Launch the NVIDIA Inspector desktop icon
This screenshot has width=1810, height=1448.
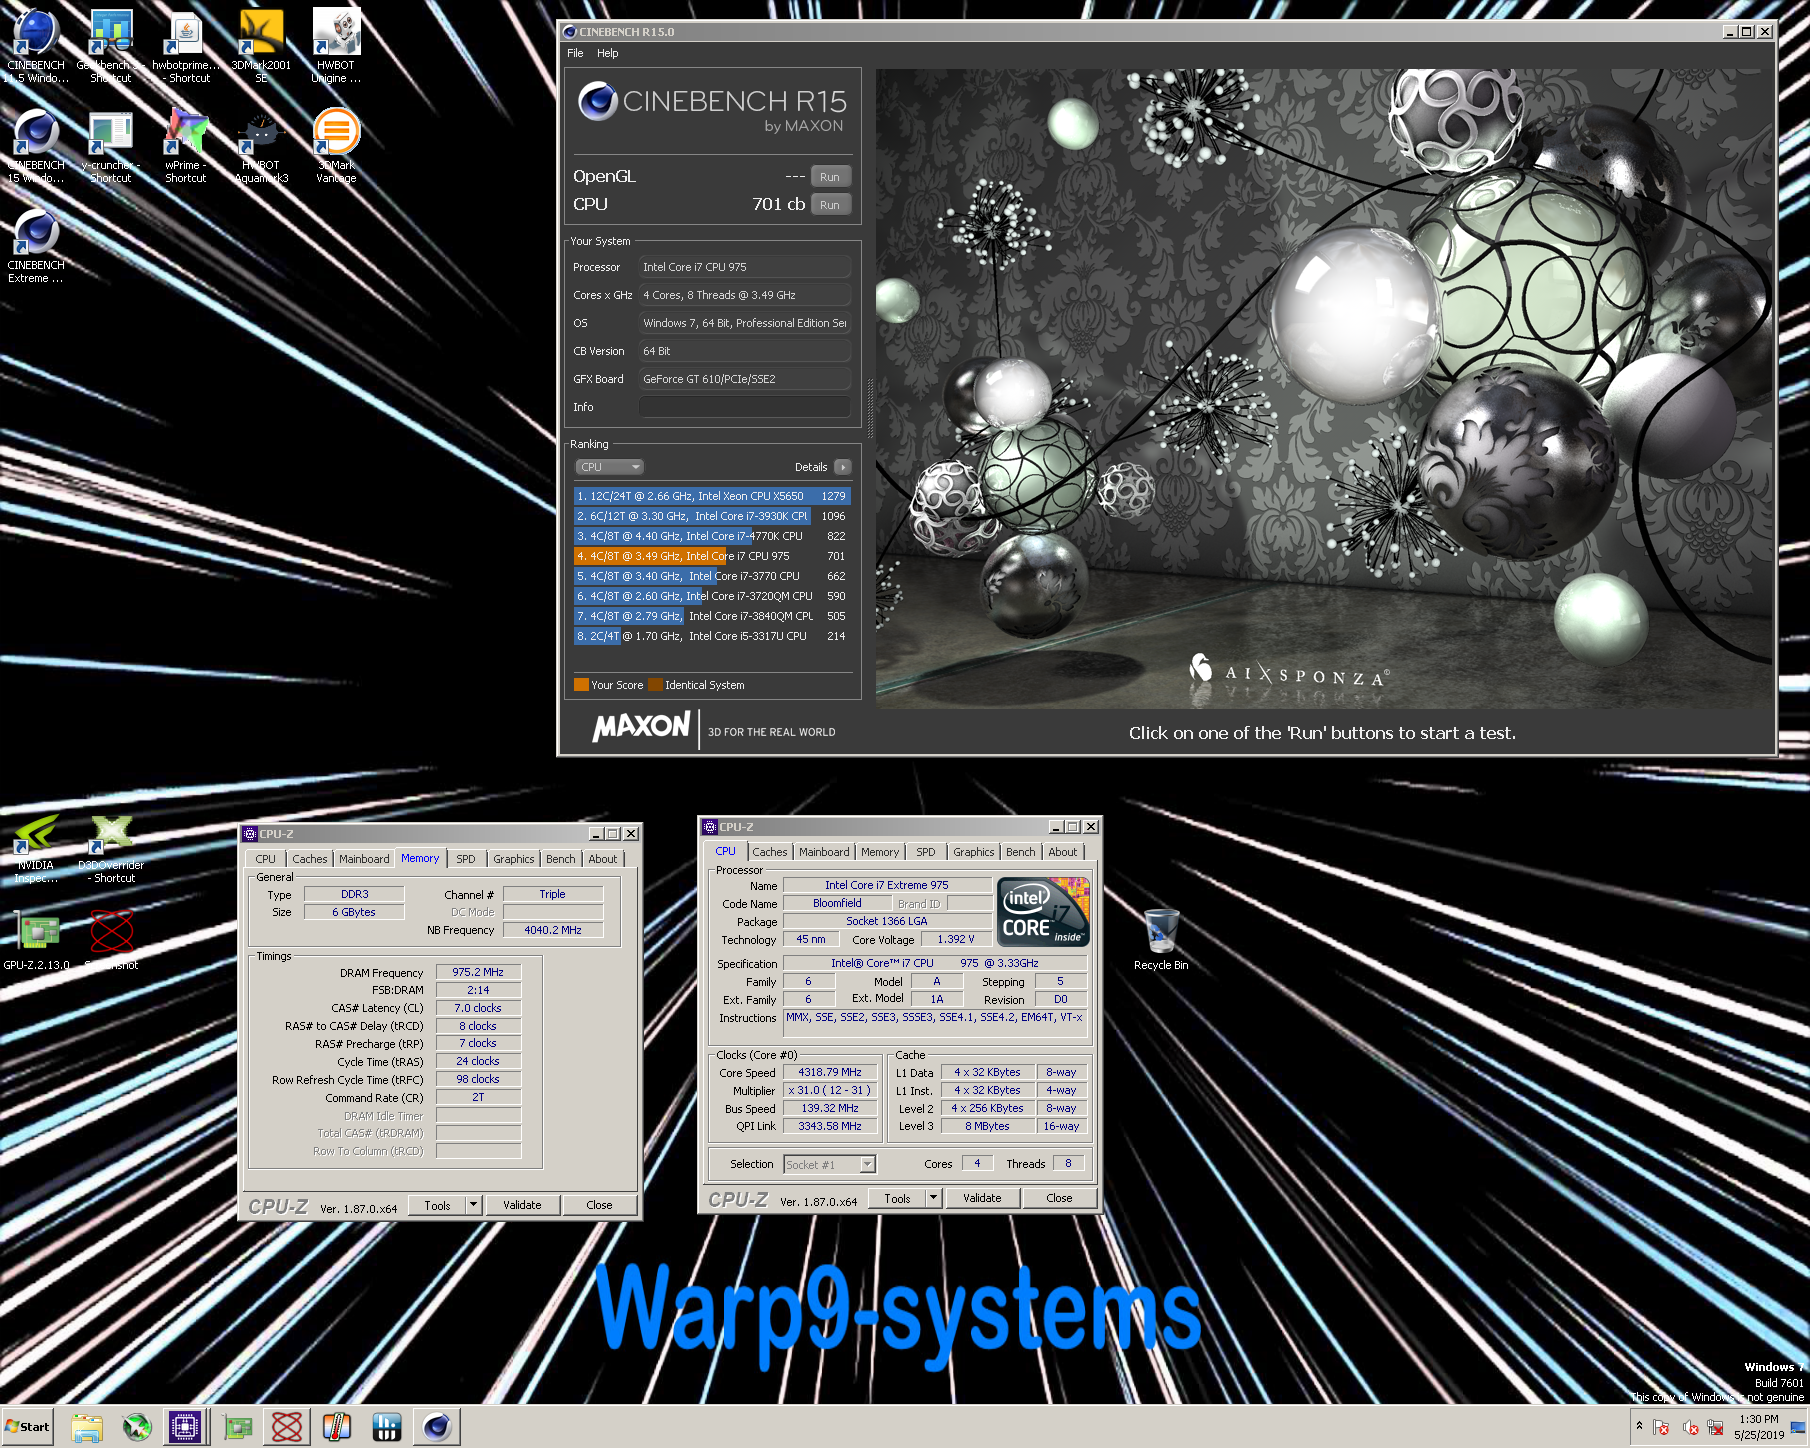[37, 848]
